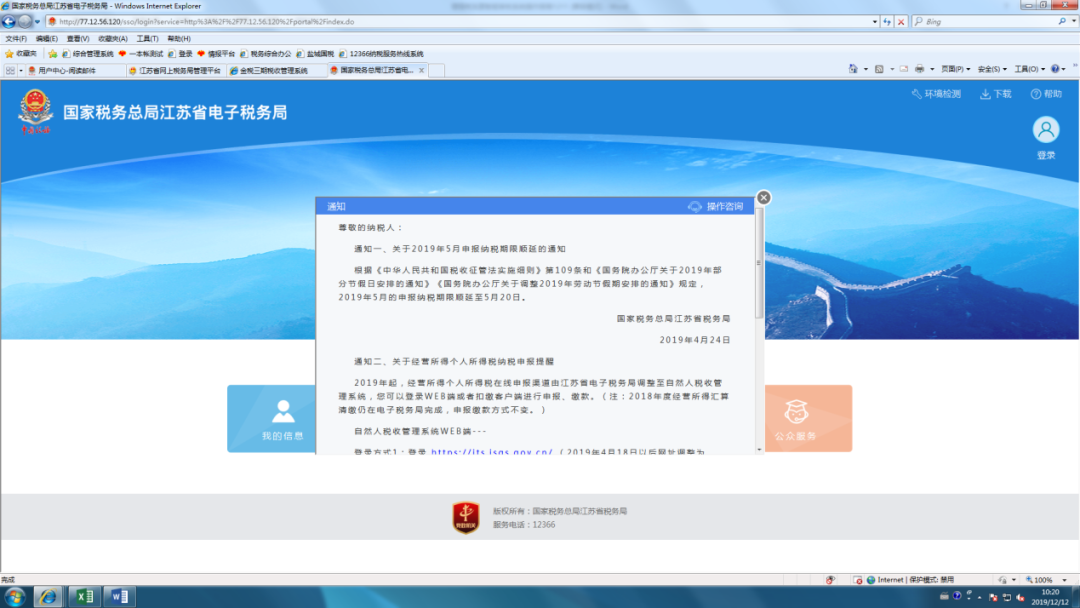The height and width of the screenshot is (608, 1080).
Task: Click the 登录 user avatar icon
Action: click(x=1046, y=129)
